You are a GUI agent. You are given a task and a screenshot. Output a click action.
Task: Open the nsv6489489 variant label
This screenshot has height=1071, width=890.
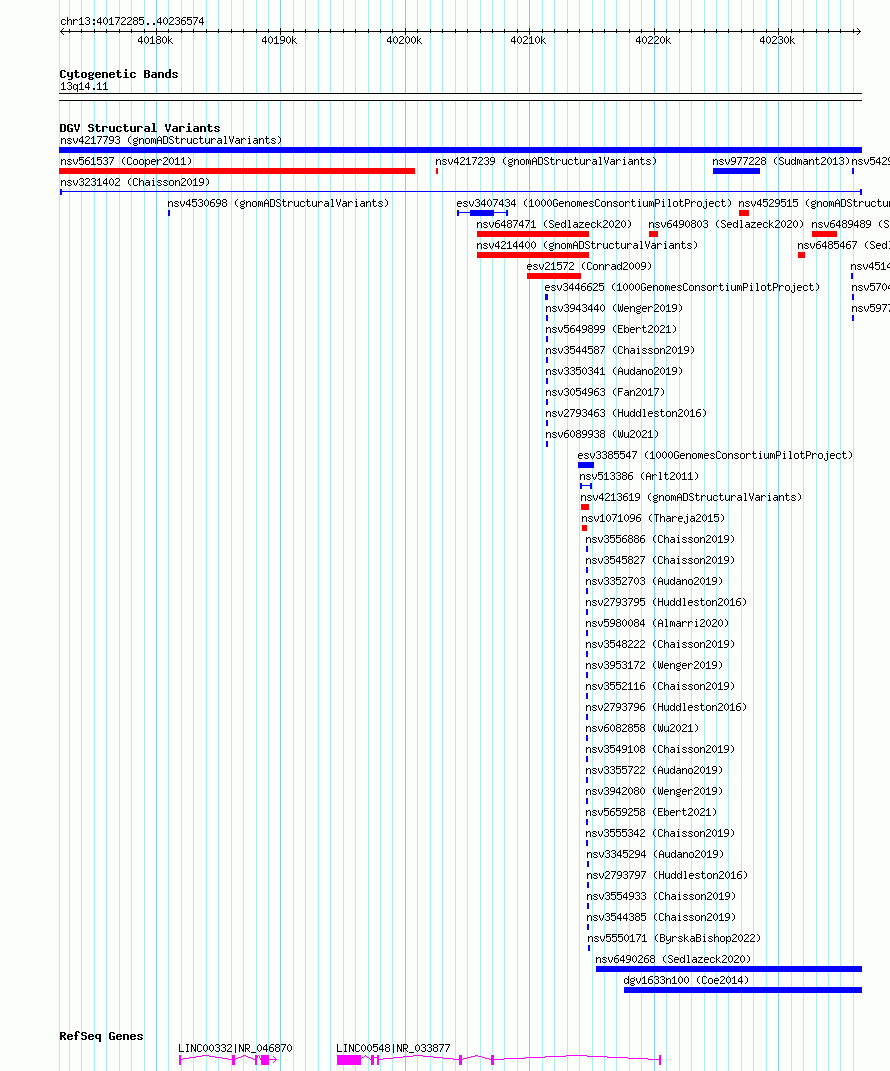[x=850, y=224]
